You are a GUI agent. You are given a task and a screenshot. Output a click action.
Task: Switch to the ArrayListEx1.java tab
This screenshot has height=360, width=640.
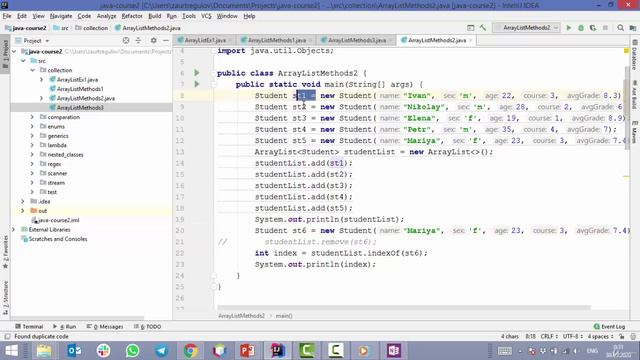pyautogui.click(x=205, y=40)
